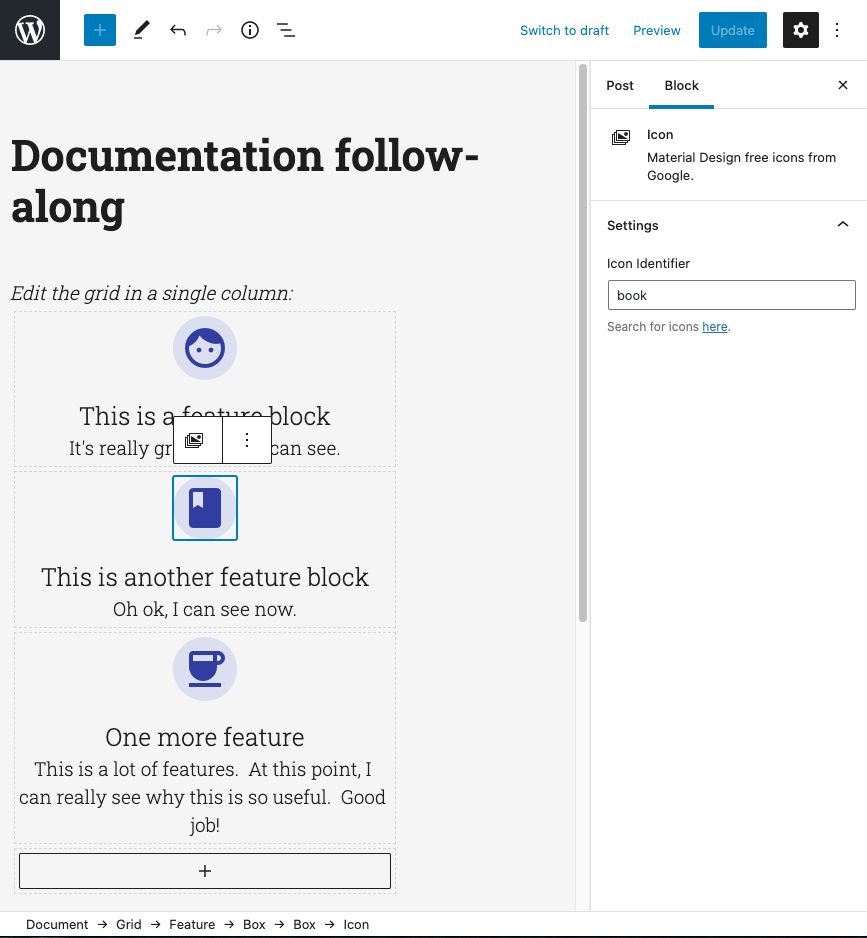Click the Icon block type button in toolbar
Image resolution: width=867 pixels, height=938 pixels.
pyautogui.click(x=196, y=440)
